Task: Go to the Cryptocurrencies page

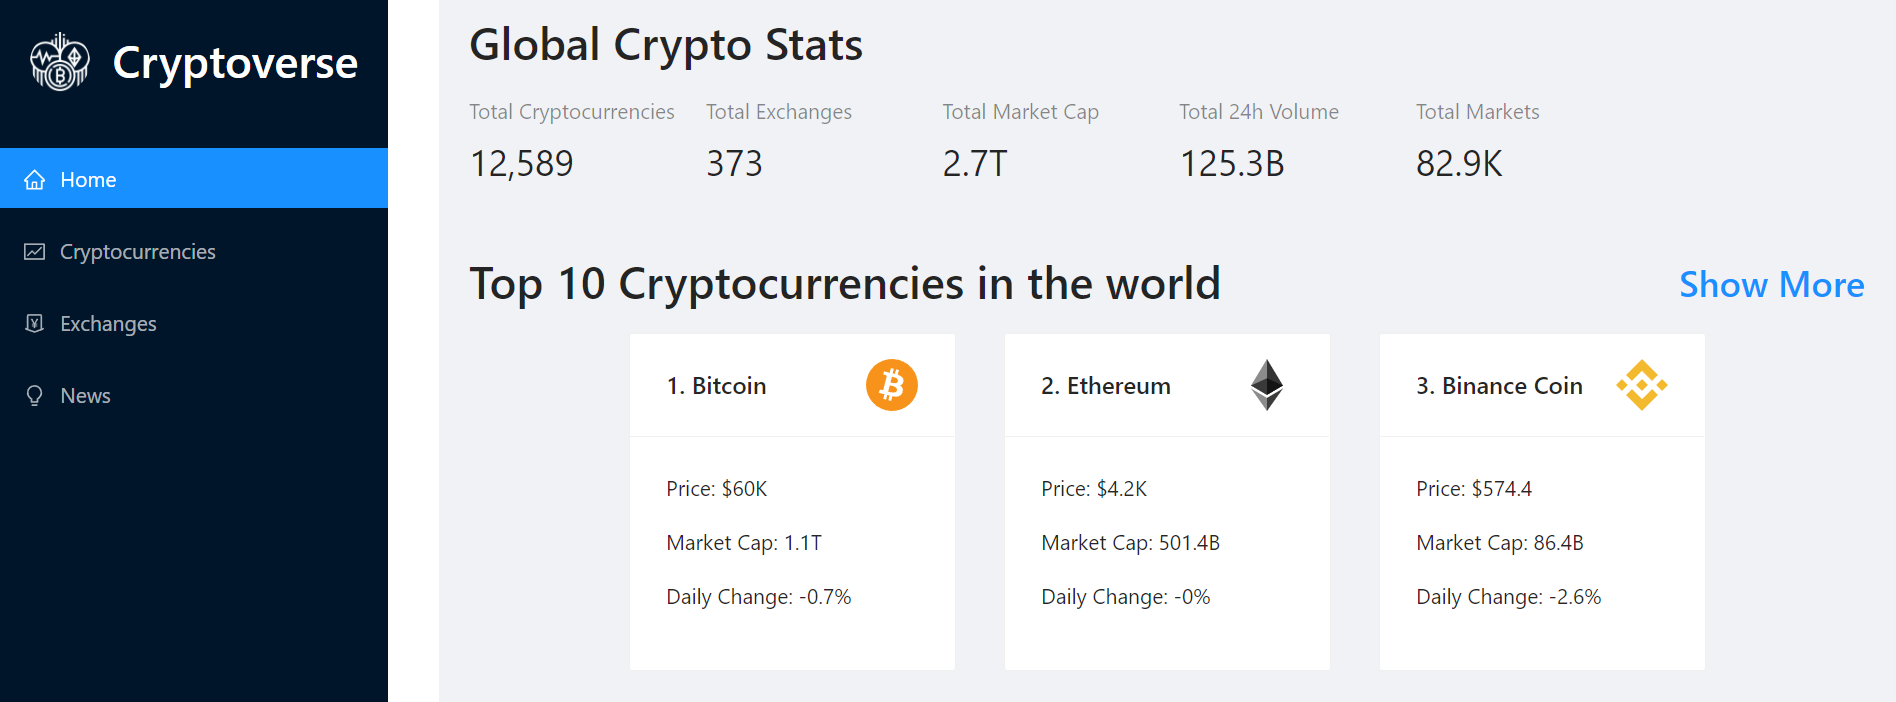Action: click(138, 252)
